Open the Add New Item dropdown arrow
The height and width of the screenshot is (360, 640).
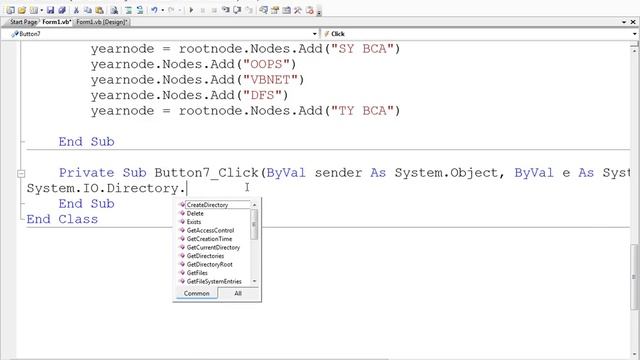(41, 10)
